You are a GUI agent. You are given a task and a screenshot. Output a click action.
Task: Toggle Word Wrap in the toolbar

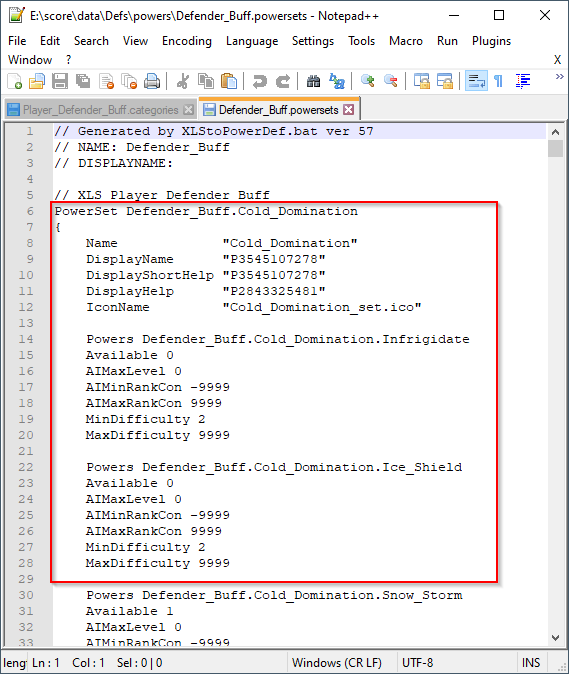coord(476,81)
